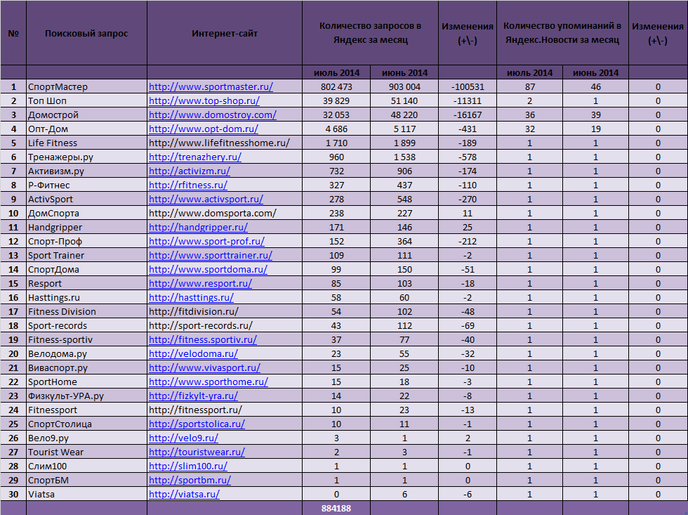The height and width of the screenshot is (515, 688).
Task: Select the 'Интернет-сайт' header cell
Action: coord(225,33)
